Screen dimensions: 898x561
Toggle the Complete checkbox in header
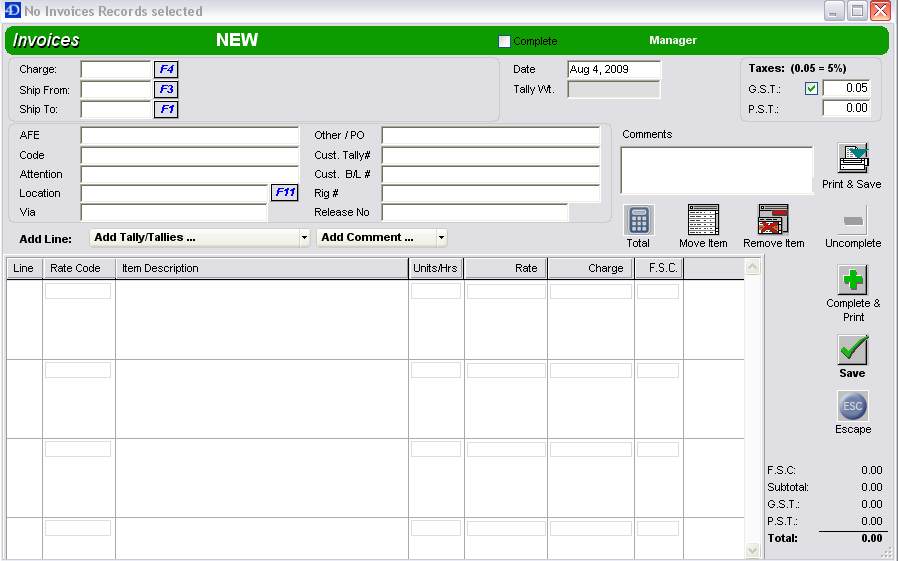(505, 42)
